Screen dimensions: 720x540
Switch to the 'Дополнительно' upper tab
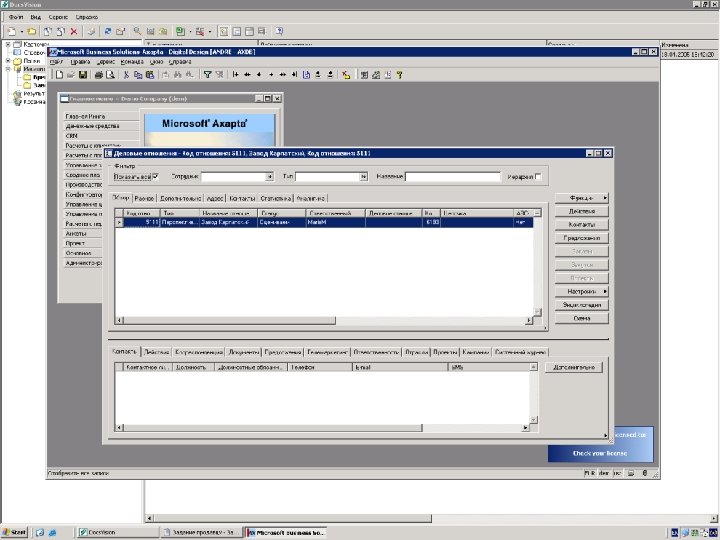point(180,198)
